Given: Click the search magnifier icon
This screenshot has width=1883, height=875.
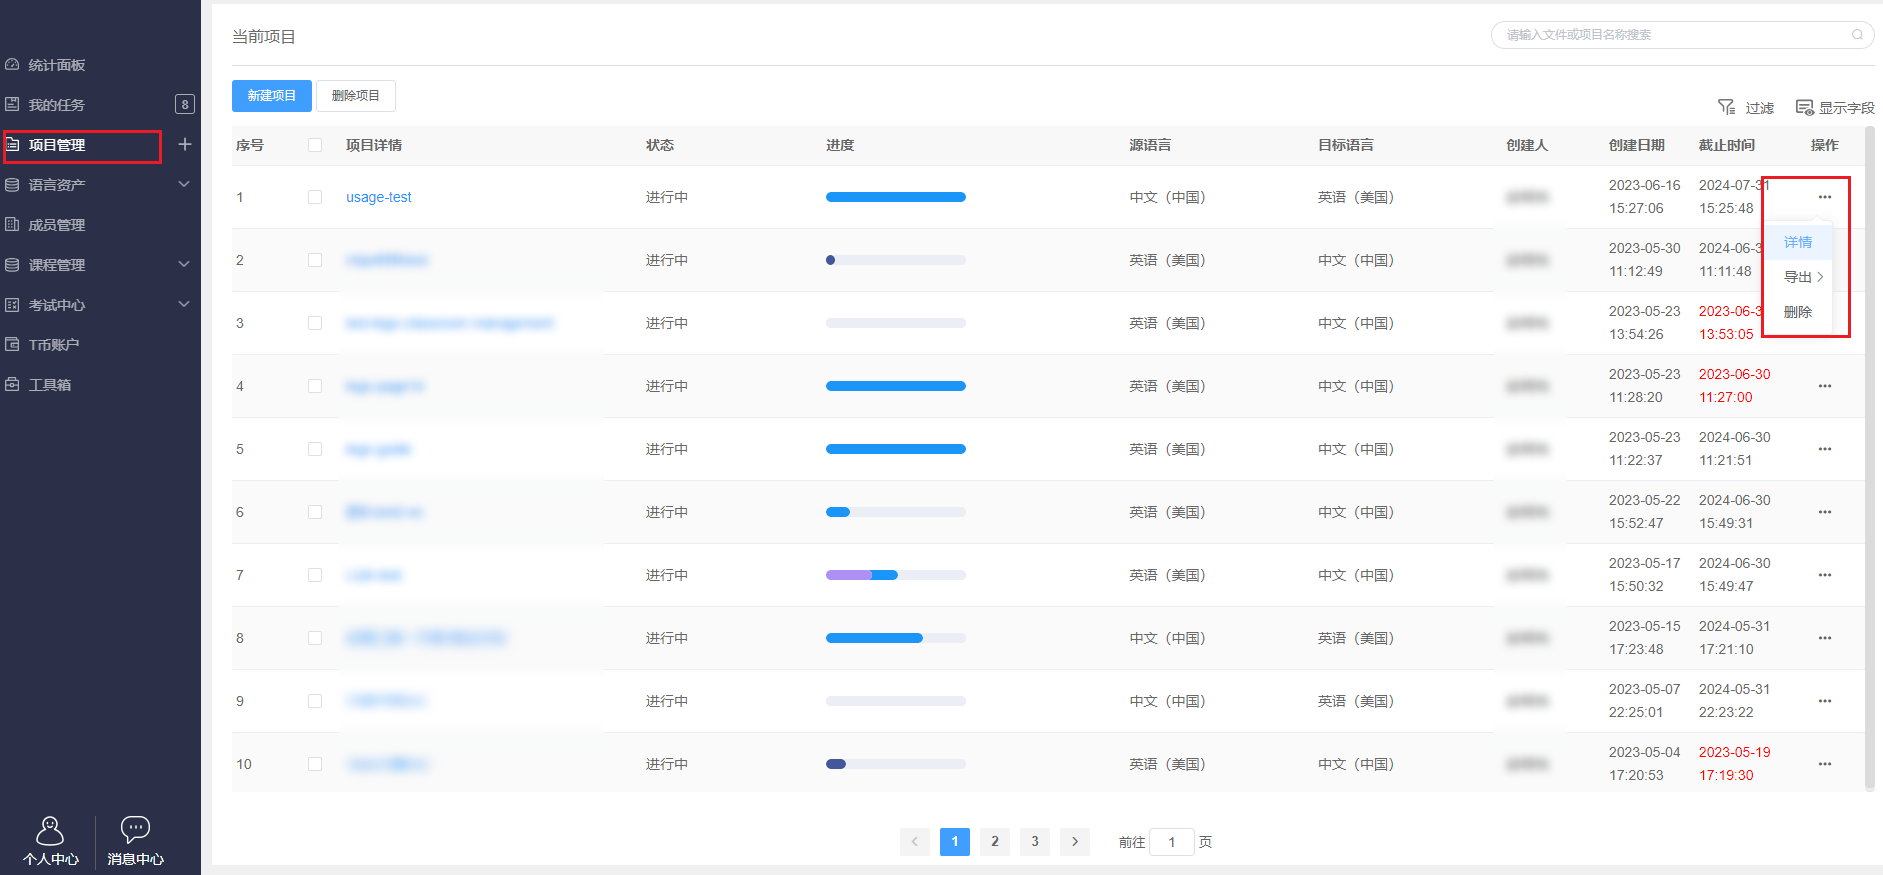Looking at the screenshot, I should tap(1857, 35).
